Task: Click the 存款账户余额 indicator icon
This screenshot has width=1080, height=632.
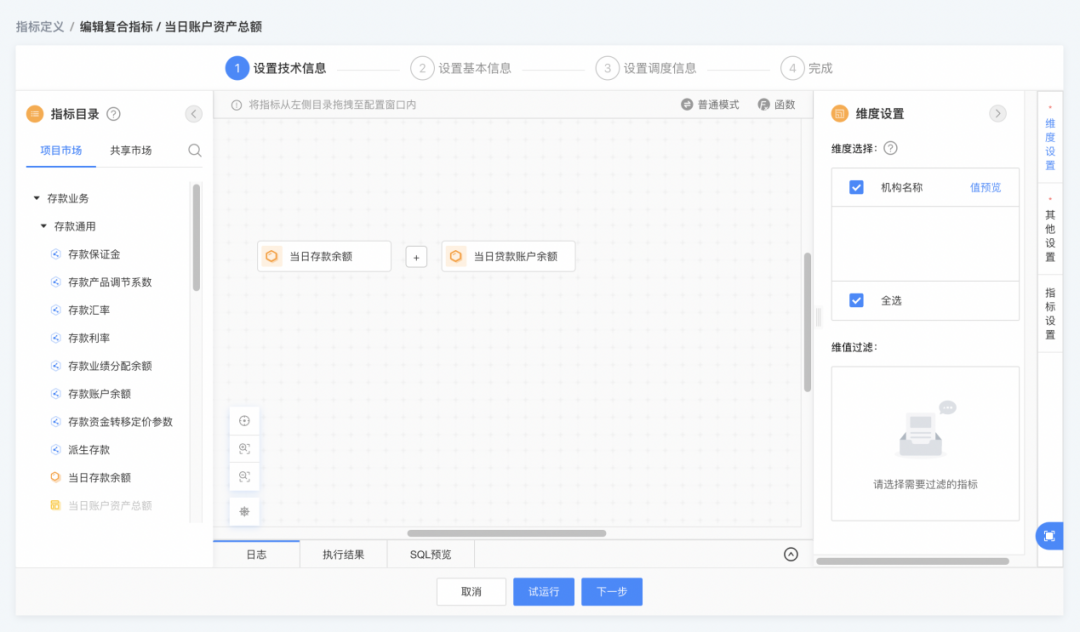Action: [x=56, y=394]
